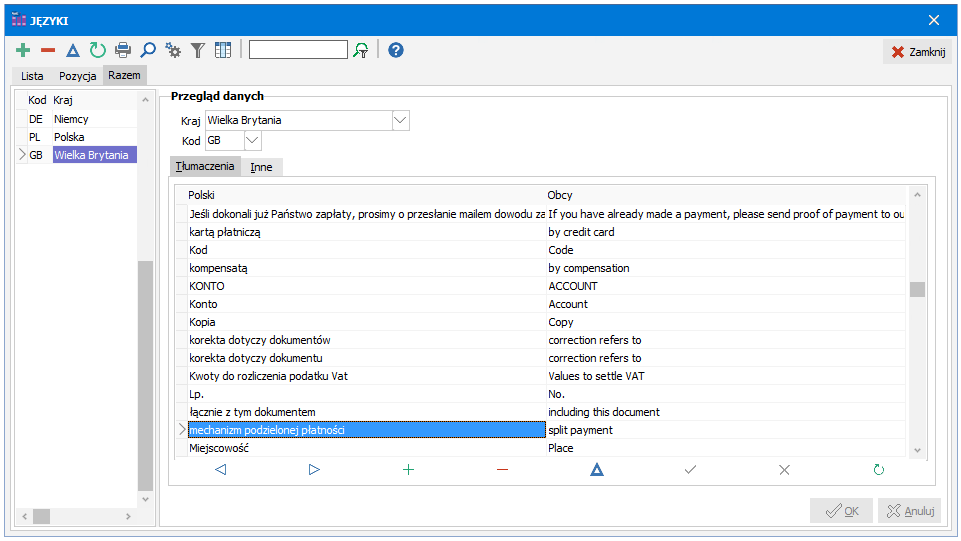Go to previous translation with left arrow

pos(221,469)
